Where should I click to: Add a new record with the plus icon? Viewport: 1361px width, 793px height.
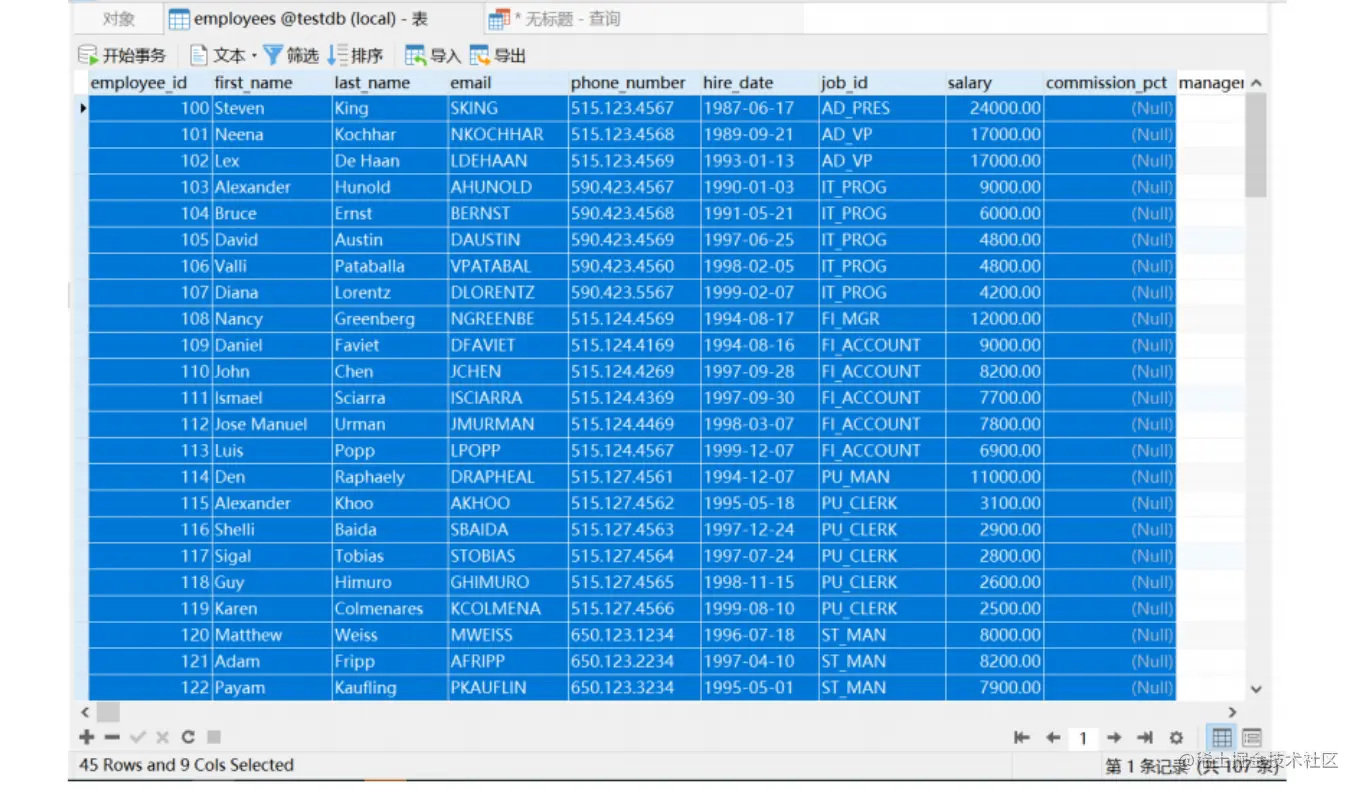click(x=87, y=737)
